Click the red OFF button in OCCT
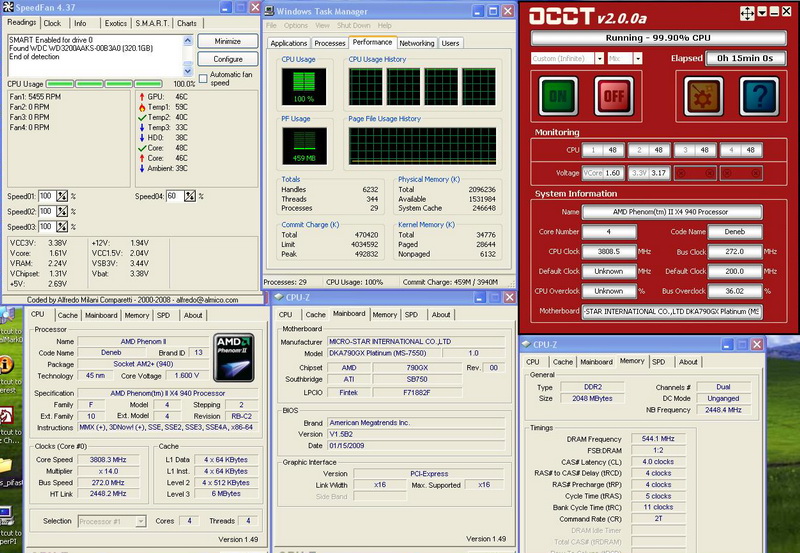Screen dimensions: 800x553 coord(614,96)
